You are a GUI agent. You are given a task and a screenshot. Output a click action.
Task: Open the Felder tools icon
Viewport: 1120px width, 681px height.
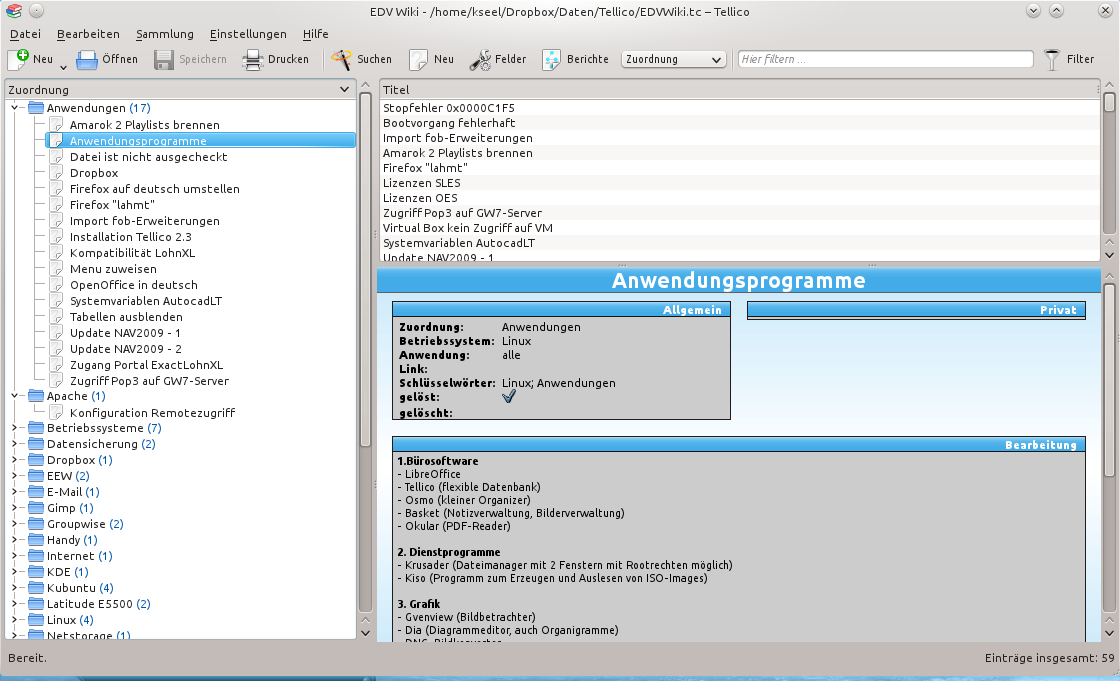coord(480,60)
